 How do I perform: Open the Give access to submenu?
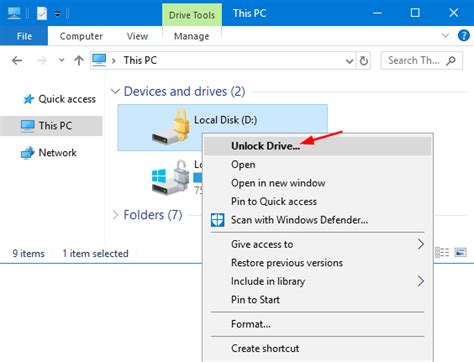(x=317, y=244)
